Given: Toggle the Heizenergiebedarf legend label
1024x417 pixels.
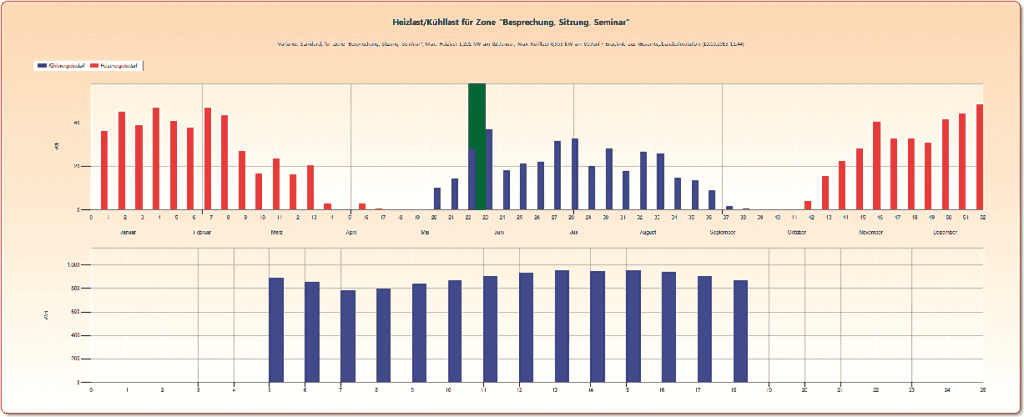Looking at the screenshot, I should (x=121, y=66).
